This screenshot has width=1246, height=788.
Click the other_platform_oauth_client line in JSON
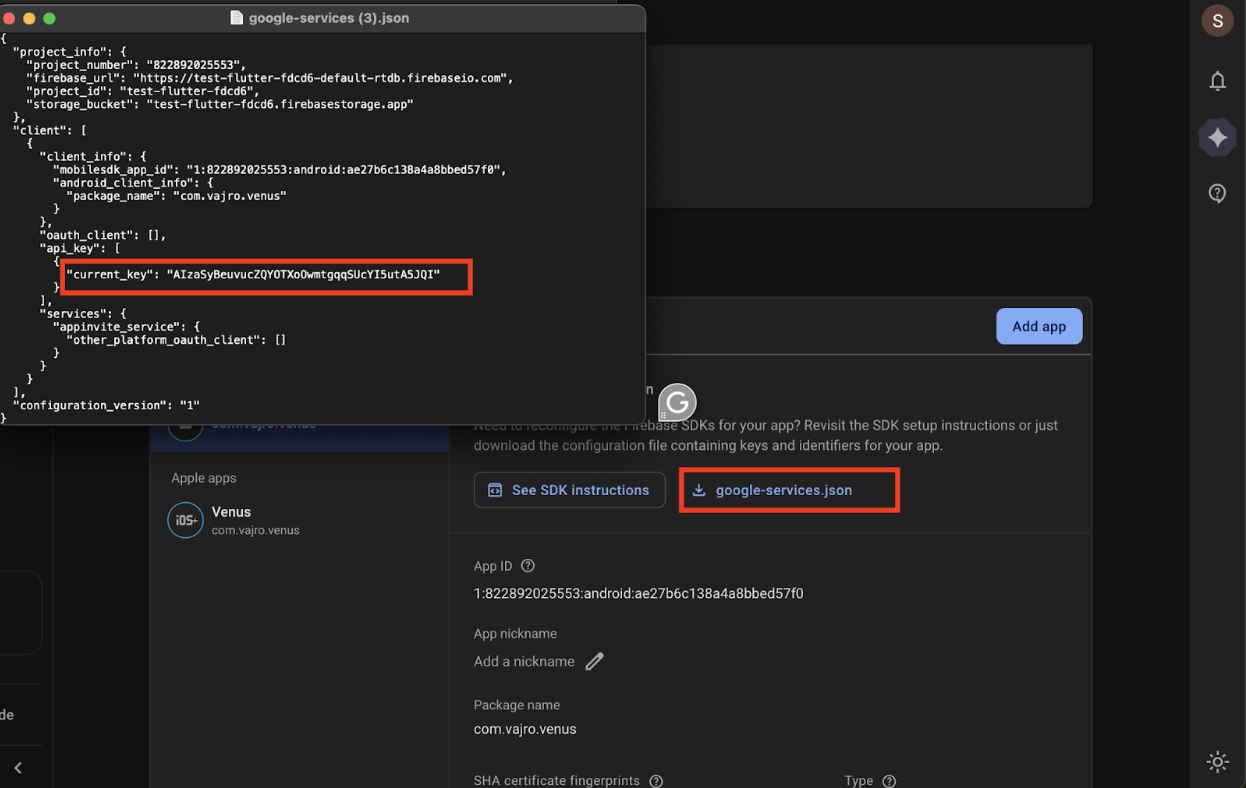[x=176, y=340]
